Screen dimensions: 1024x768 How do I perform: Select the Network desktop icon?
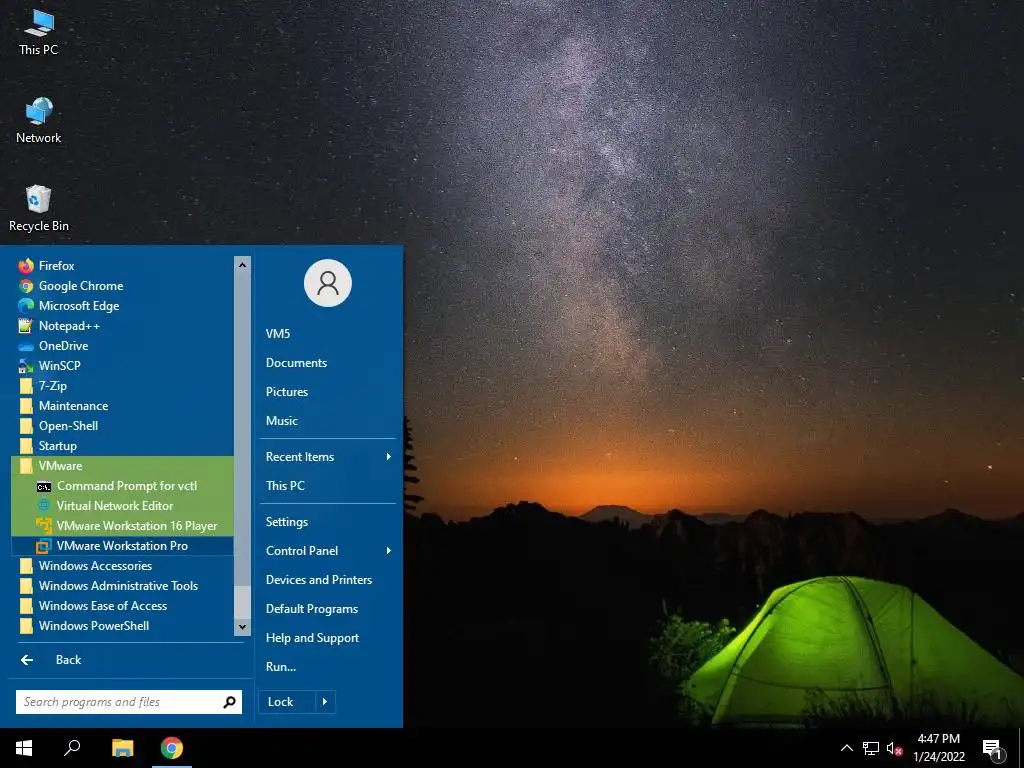39,120
